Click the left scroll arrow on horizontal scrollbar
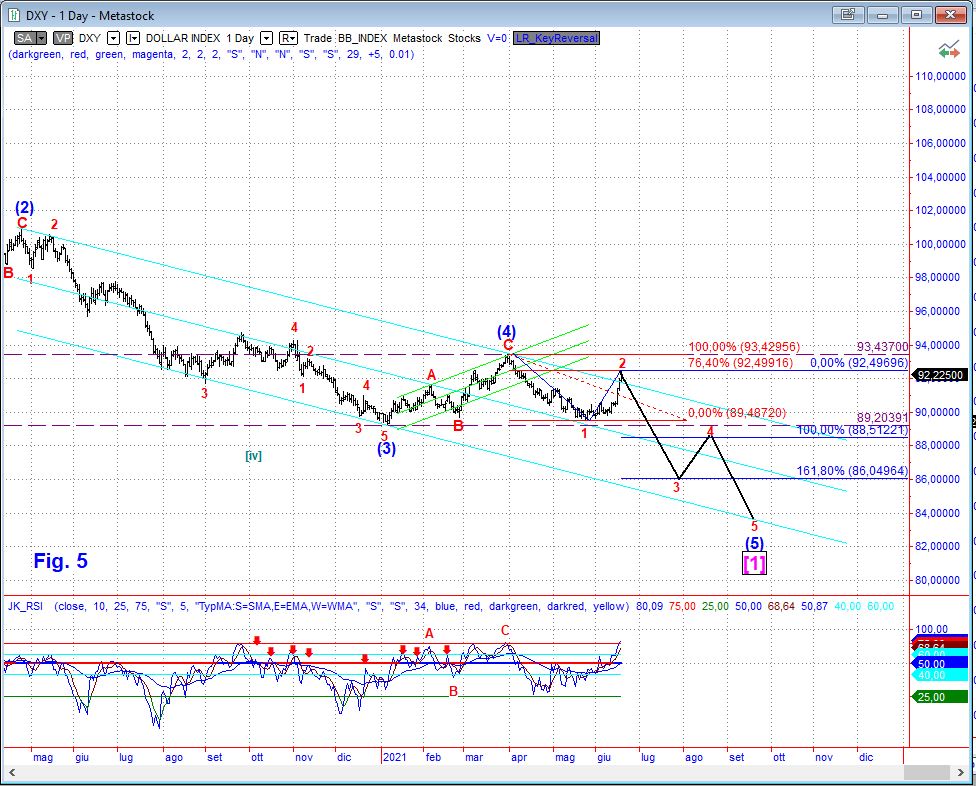The height and width of the screenshot is (786, 976). (11, 771)
